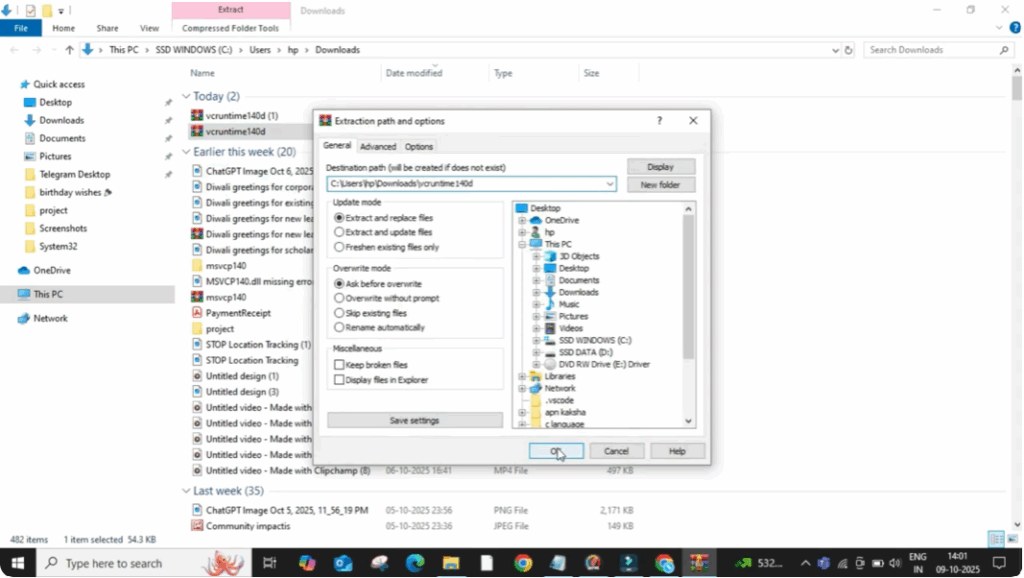
Task: Collapse the Today (2) group
Action: [187, 96]
